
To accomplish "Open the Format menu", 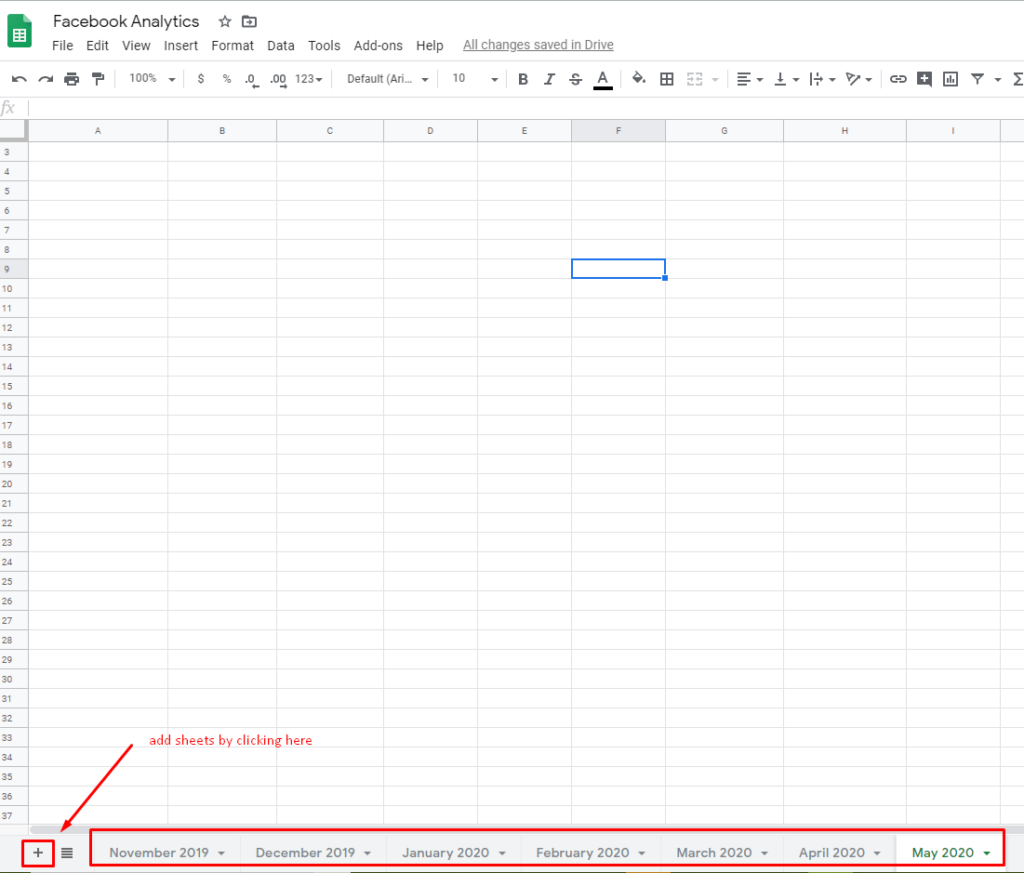I will point(233,45).
